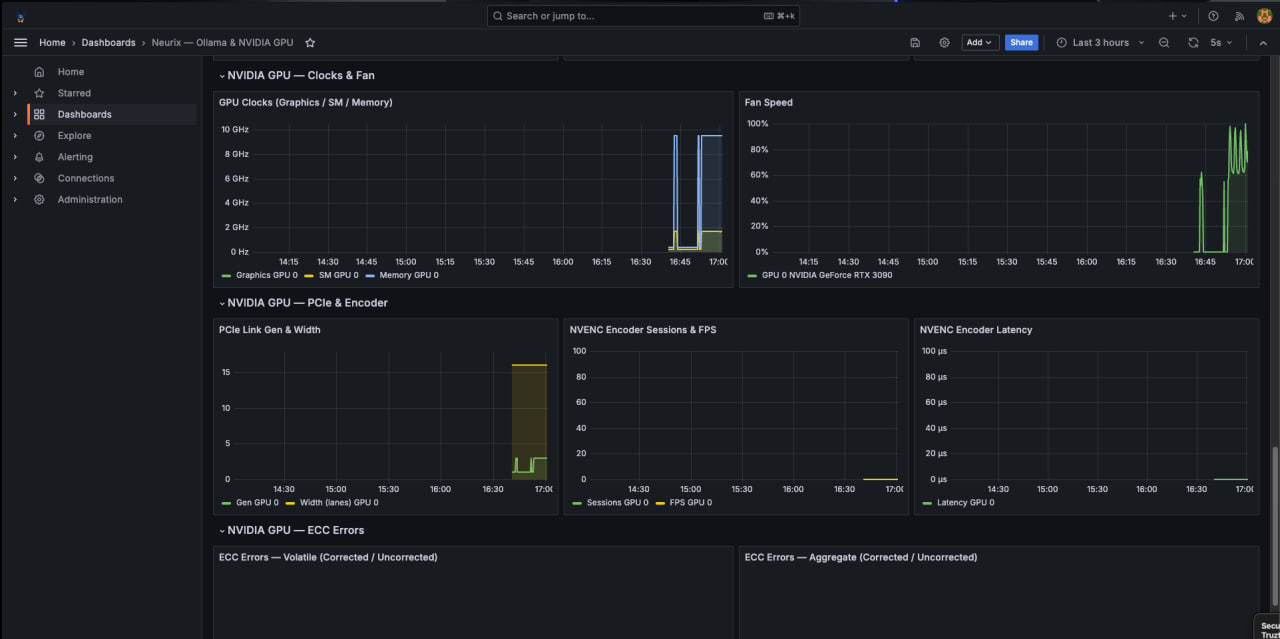Click the NVENC Encoder Latency panel title
The image size is (1280, 639).
point(976,330)
